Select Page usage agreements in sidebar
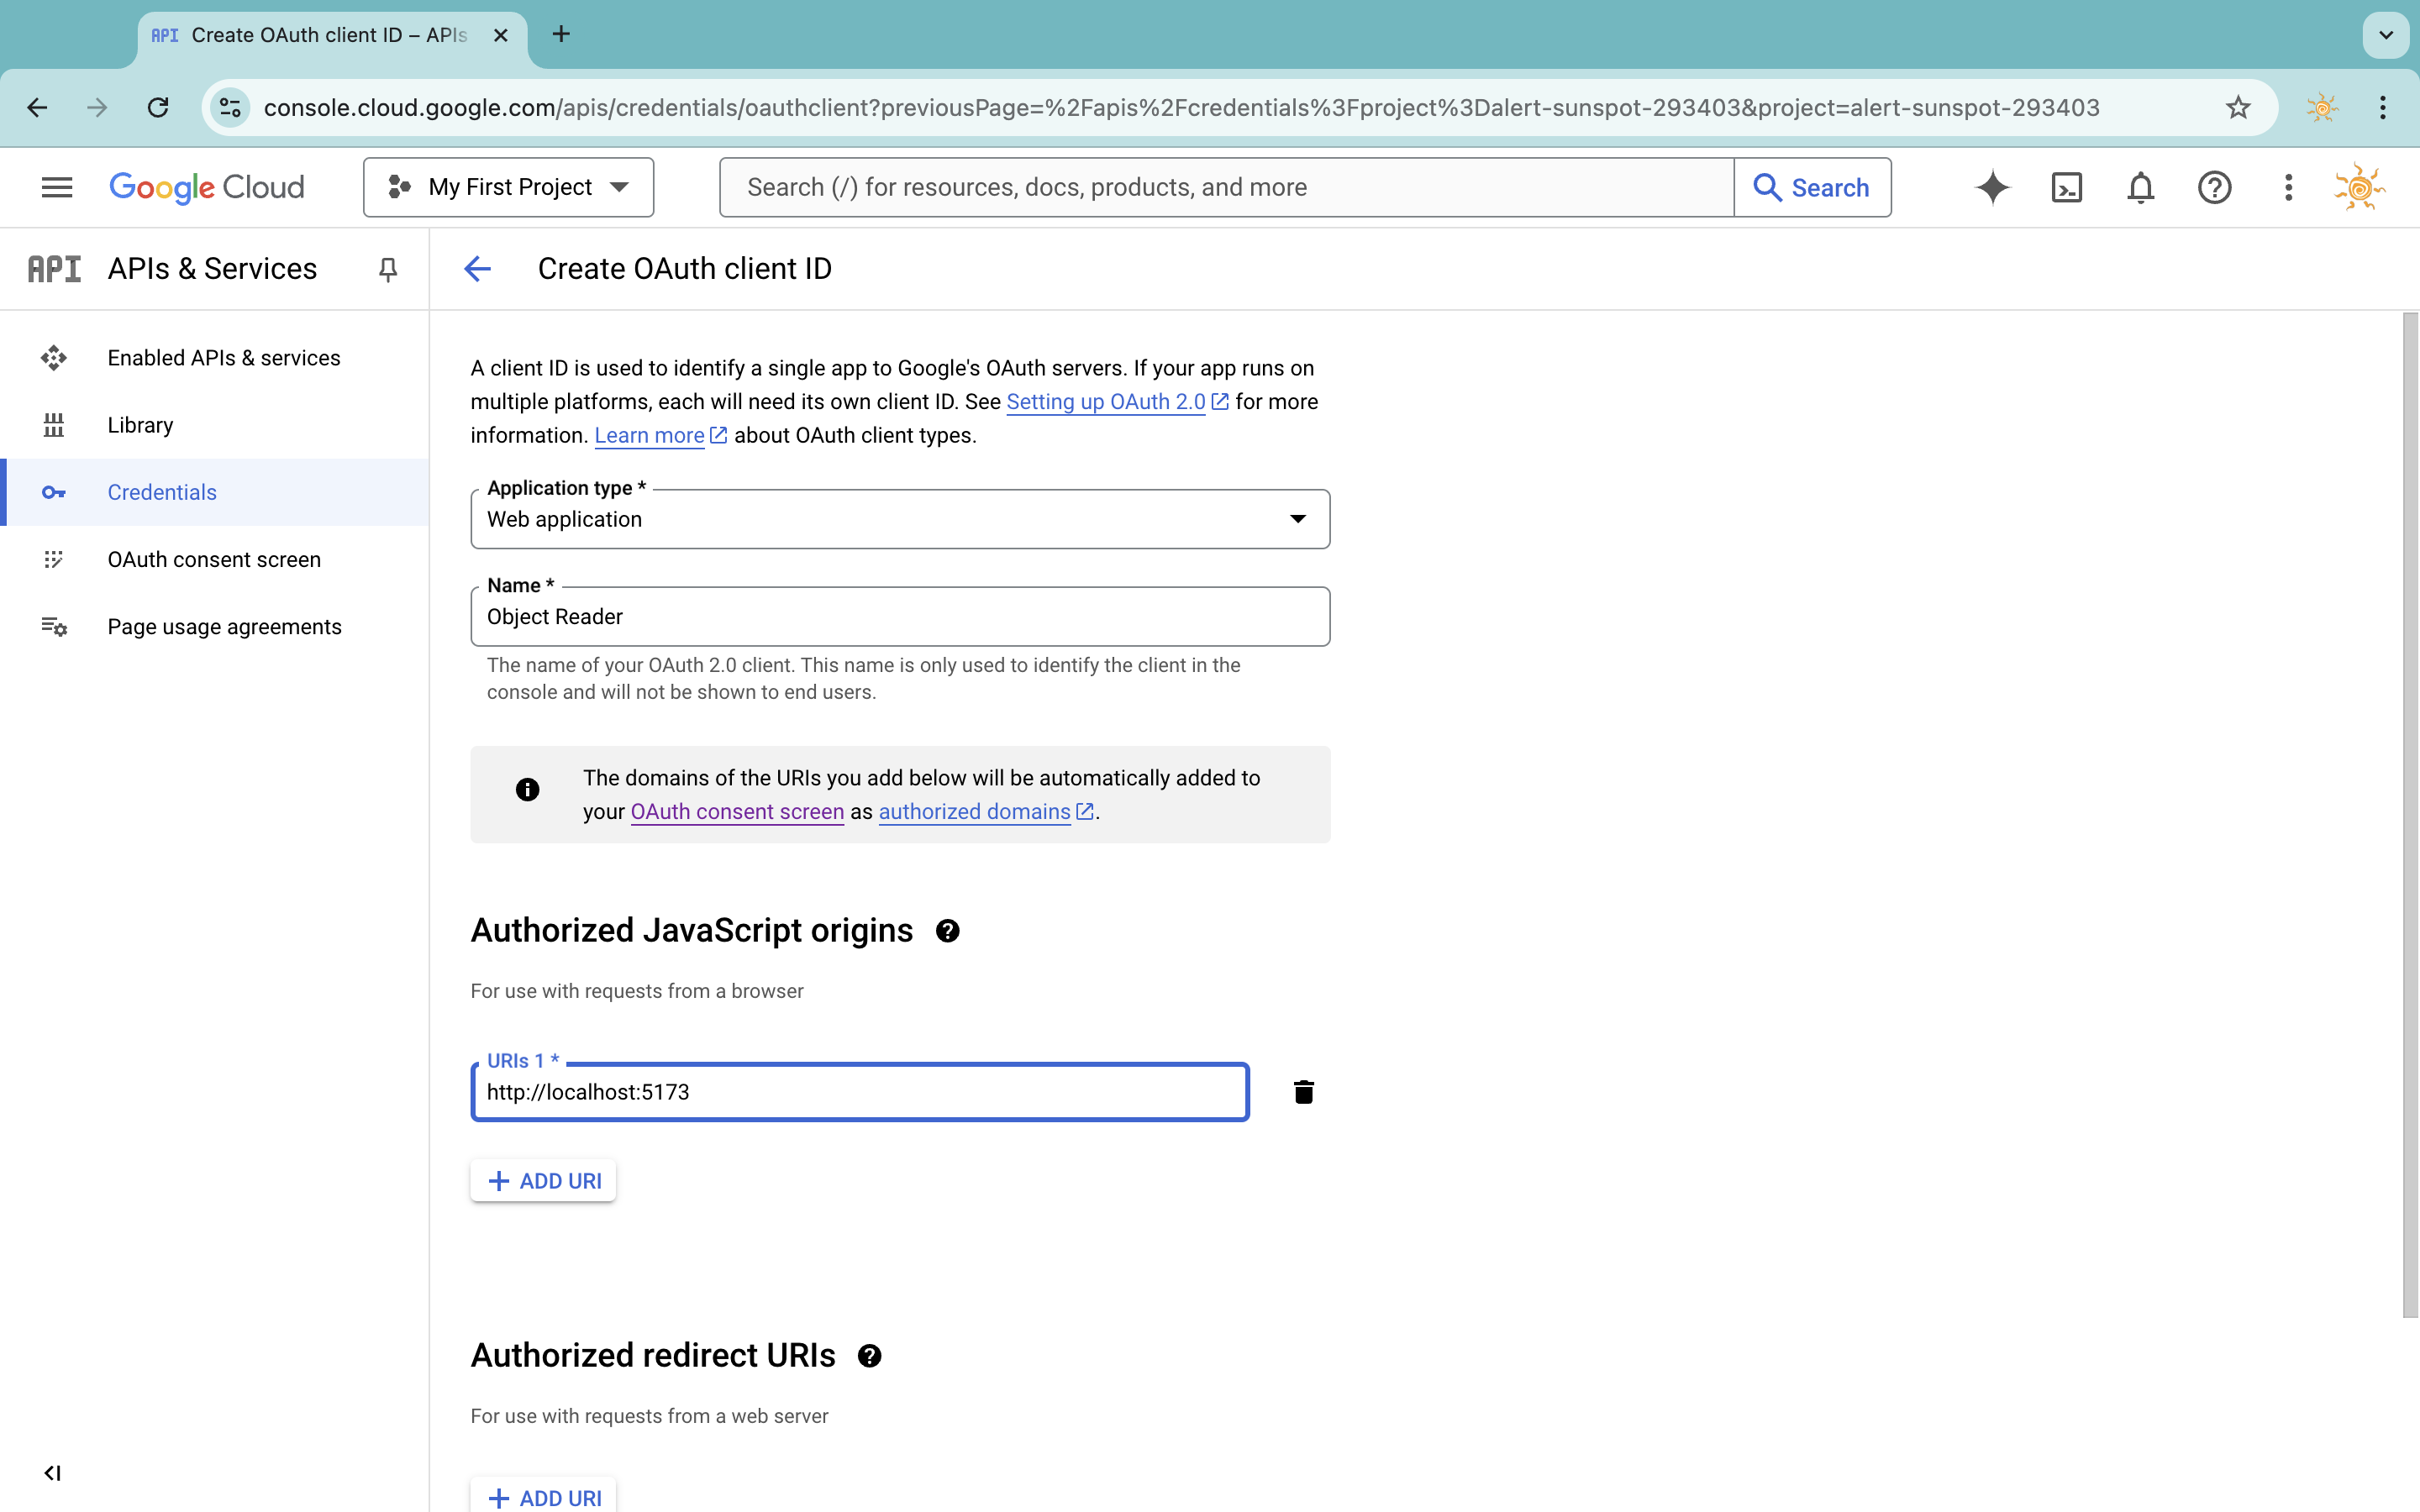The height and width of the screenshot is (1512, 2420). pyautogui.click(x=225, y=626)
